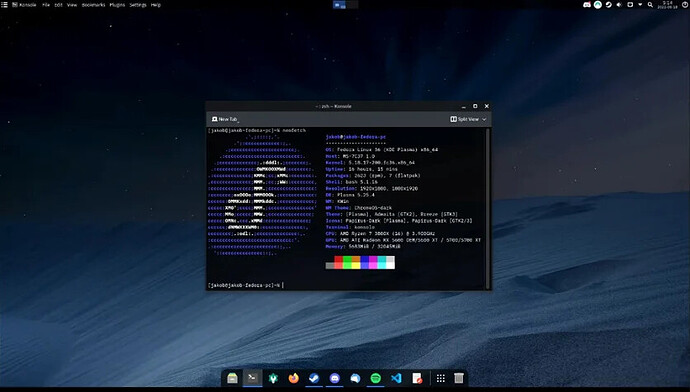Click the round white tray icon in top panel
Screen dimensions: 690x392
click(x=598, y=5)
